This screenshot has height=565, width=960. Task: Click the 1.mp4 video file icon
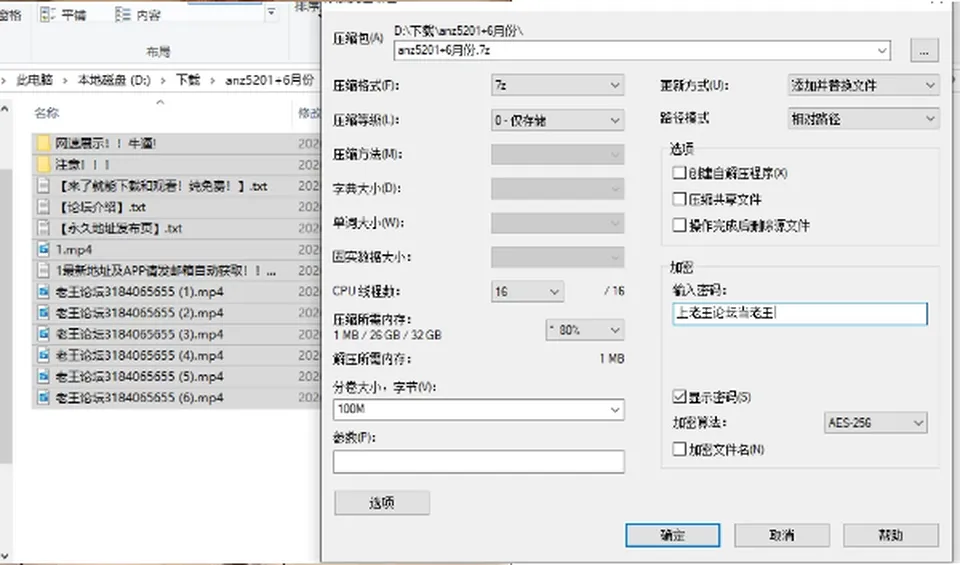[x=43, y=249]
